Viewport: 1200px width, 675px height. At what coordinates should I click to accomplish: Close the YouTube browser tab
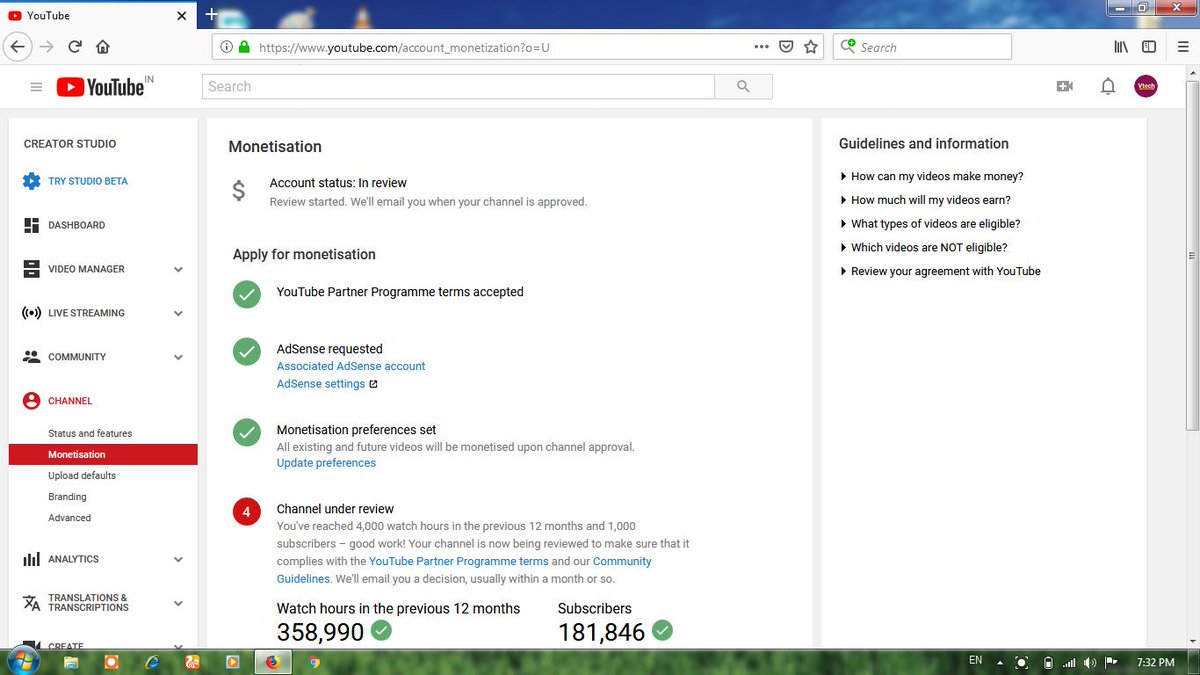click(x=182, y=16)
